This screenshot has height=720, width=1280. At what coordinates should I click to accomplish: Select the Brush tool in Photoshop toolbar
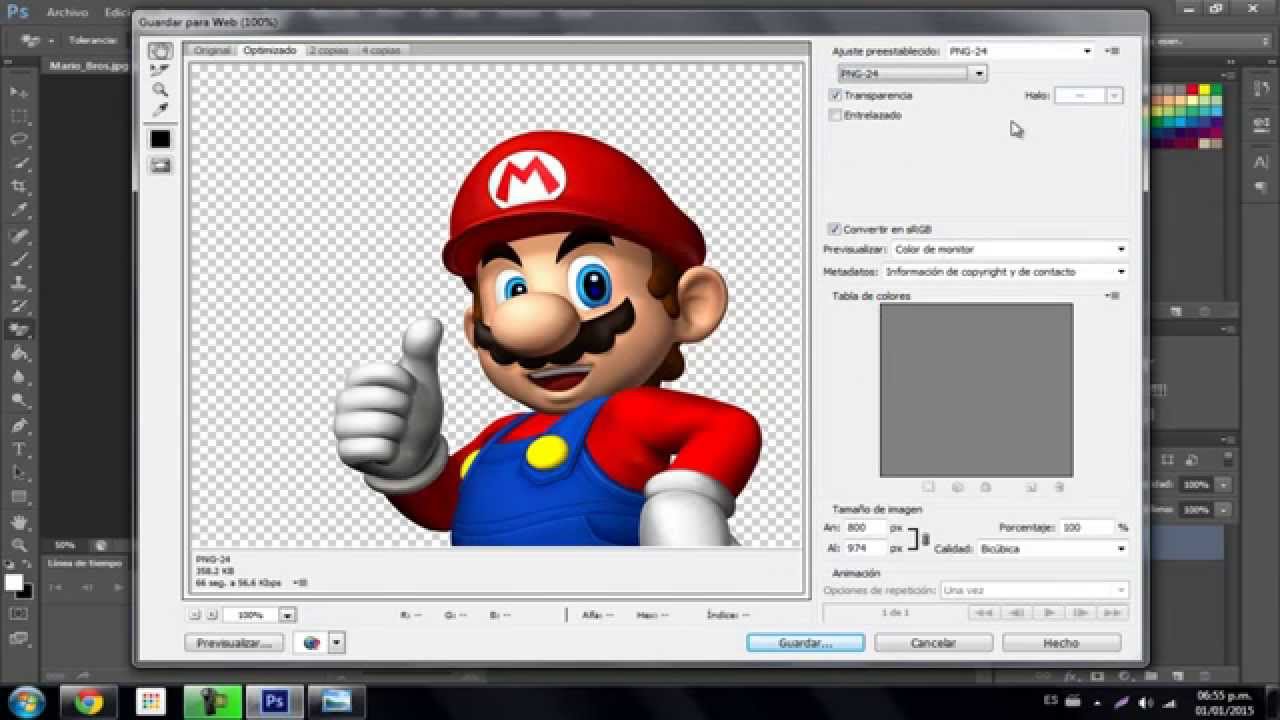click(x=19, y=260)
